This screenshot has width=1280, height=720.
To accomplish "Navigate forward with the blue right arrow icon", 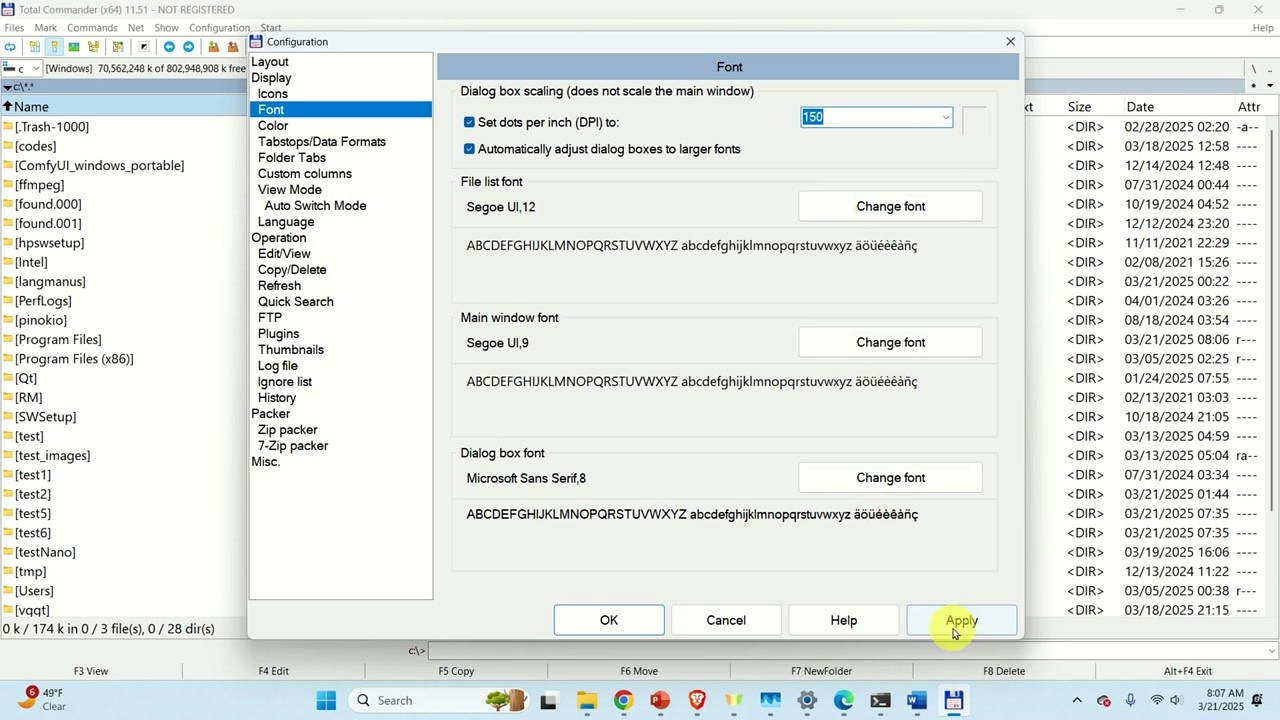I will tap(187, 47).
